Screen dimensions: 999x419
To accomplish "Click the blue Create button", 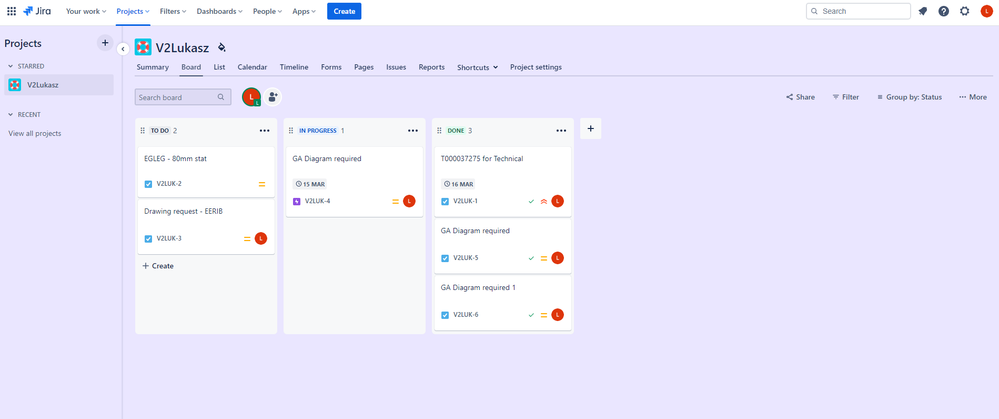I will point(344,11).
